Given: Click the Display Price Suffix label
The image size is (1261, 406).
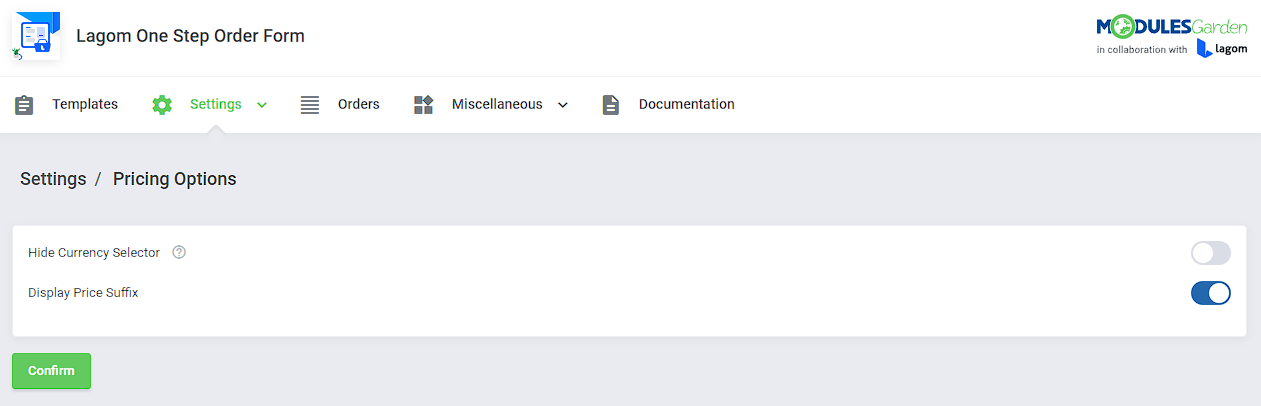Looking at the screenshot, I should point(83,293).
